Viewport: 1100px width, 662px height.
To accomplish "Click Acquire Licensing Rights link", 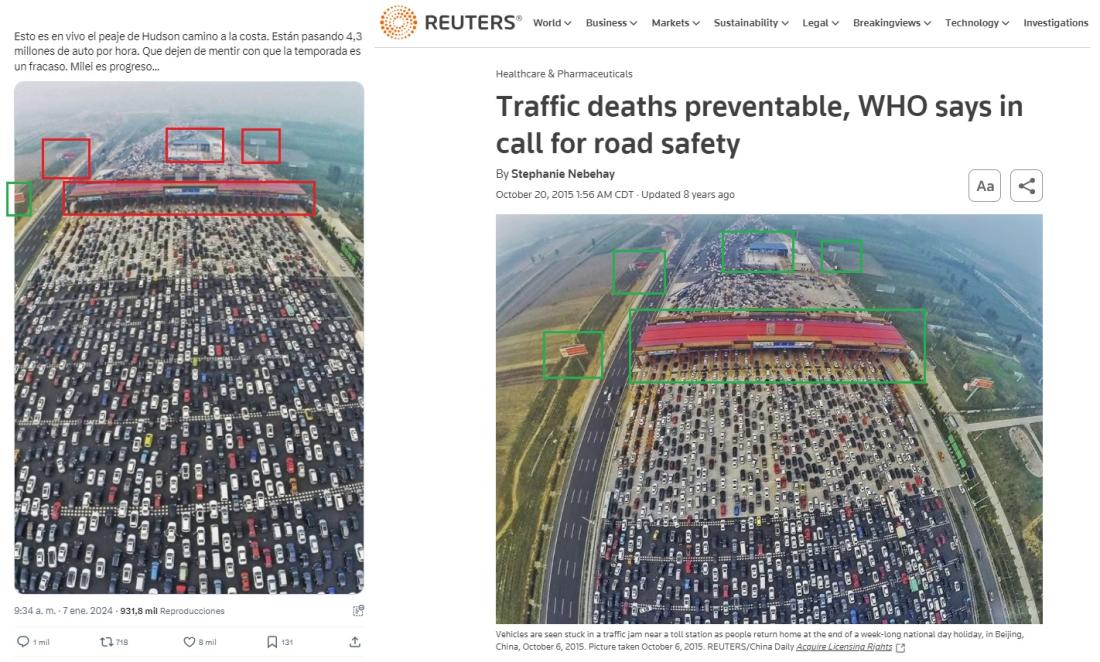I will 844,647.
